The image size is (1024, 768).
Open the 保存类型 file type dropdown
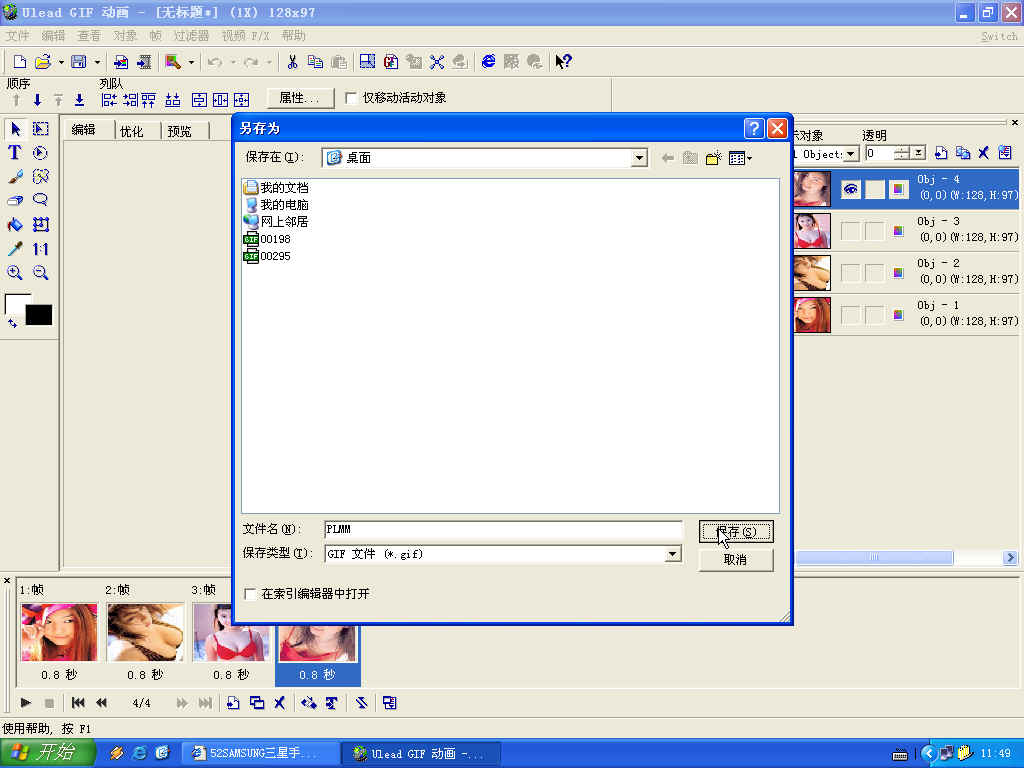pyautogui.click(x=673, y=553)
